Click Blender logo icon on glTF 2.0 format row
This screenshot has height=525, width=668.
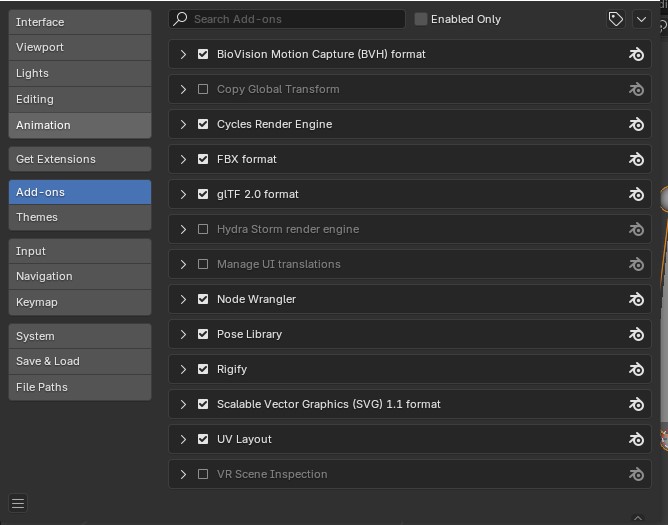tap(636, 194)
